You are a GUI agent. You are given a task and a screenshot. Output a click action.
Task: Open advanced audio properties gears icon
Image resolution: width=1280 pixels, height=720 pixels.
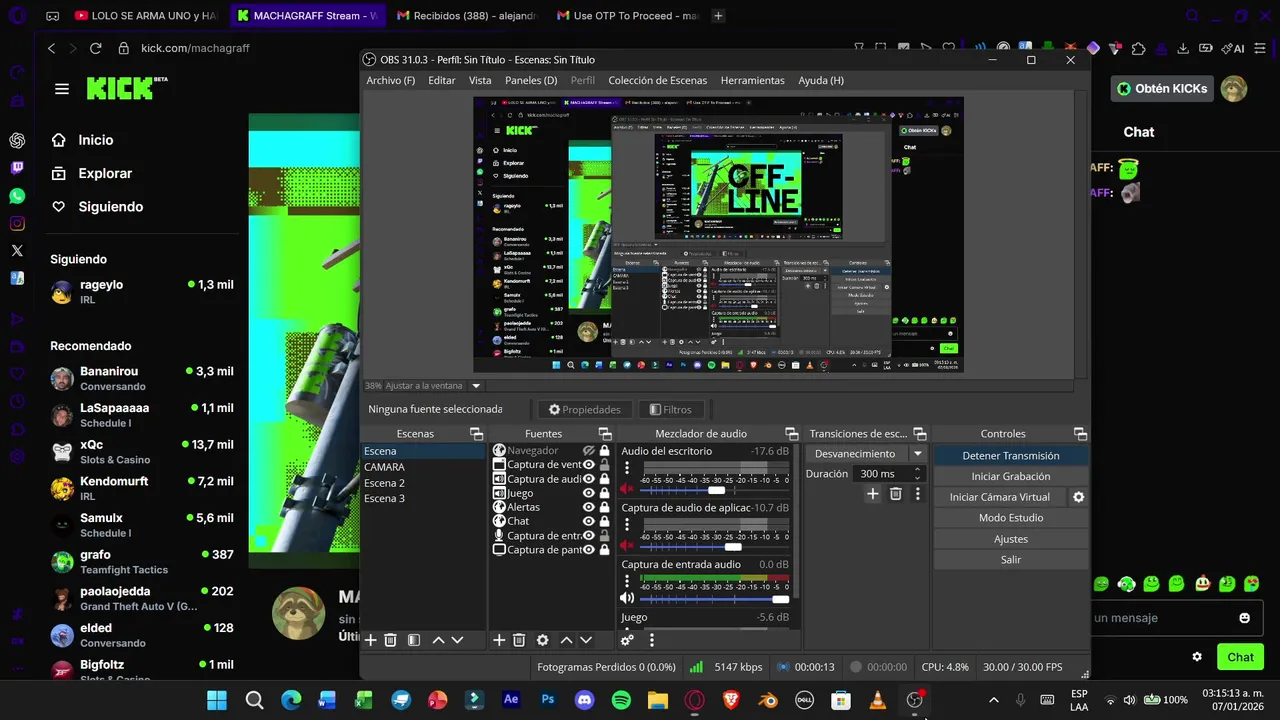pos(628,640)
